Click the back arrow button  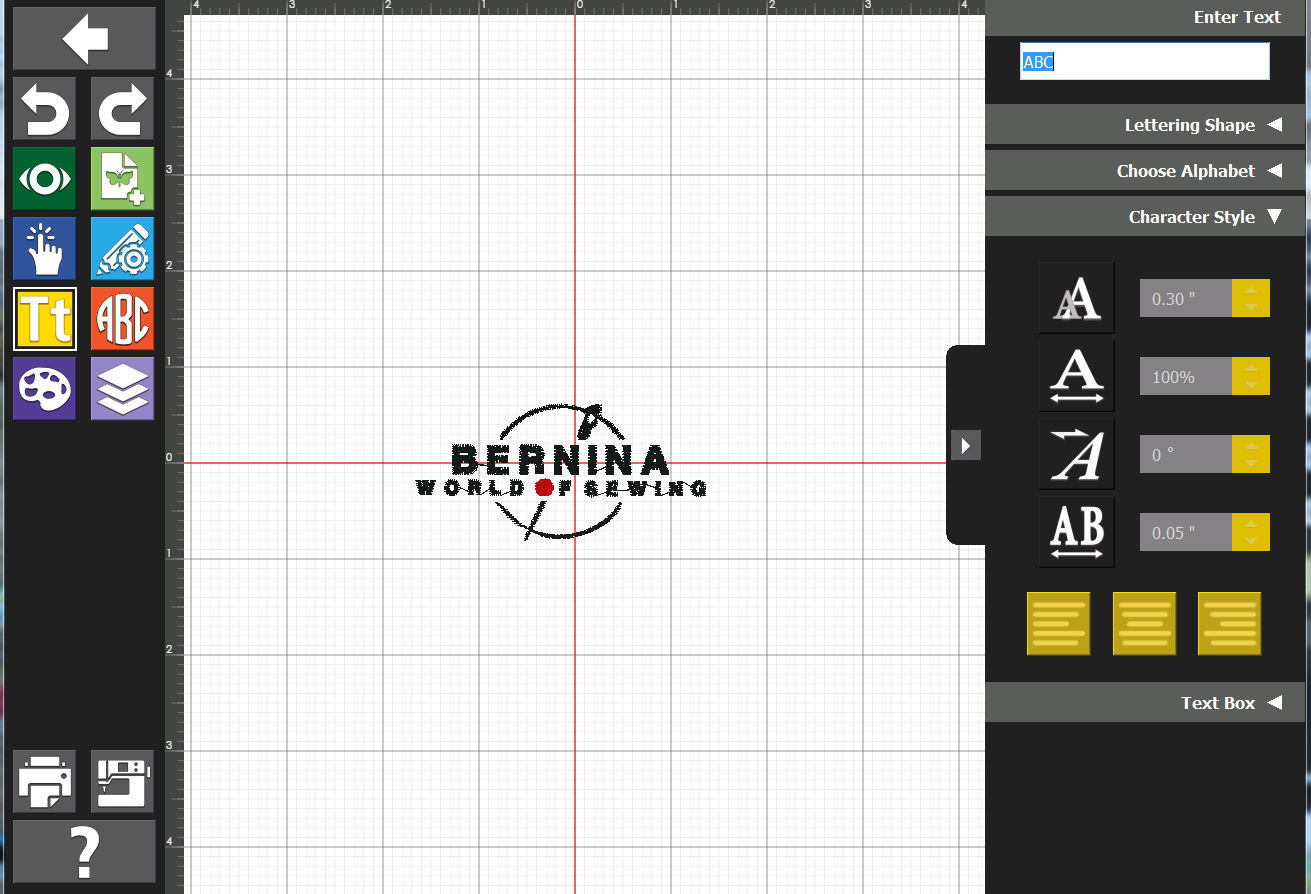click(x=84, y=38)
